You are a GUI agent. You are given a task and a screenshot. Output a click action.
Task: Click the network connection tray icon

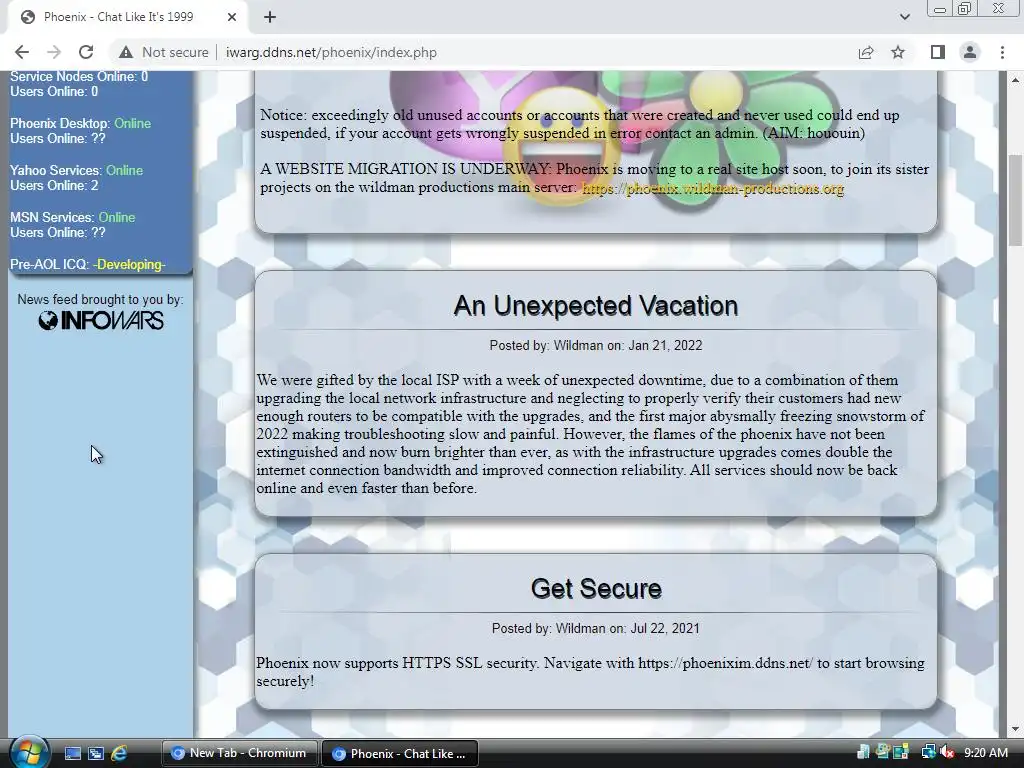click(x=928, y=753)
